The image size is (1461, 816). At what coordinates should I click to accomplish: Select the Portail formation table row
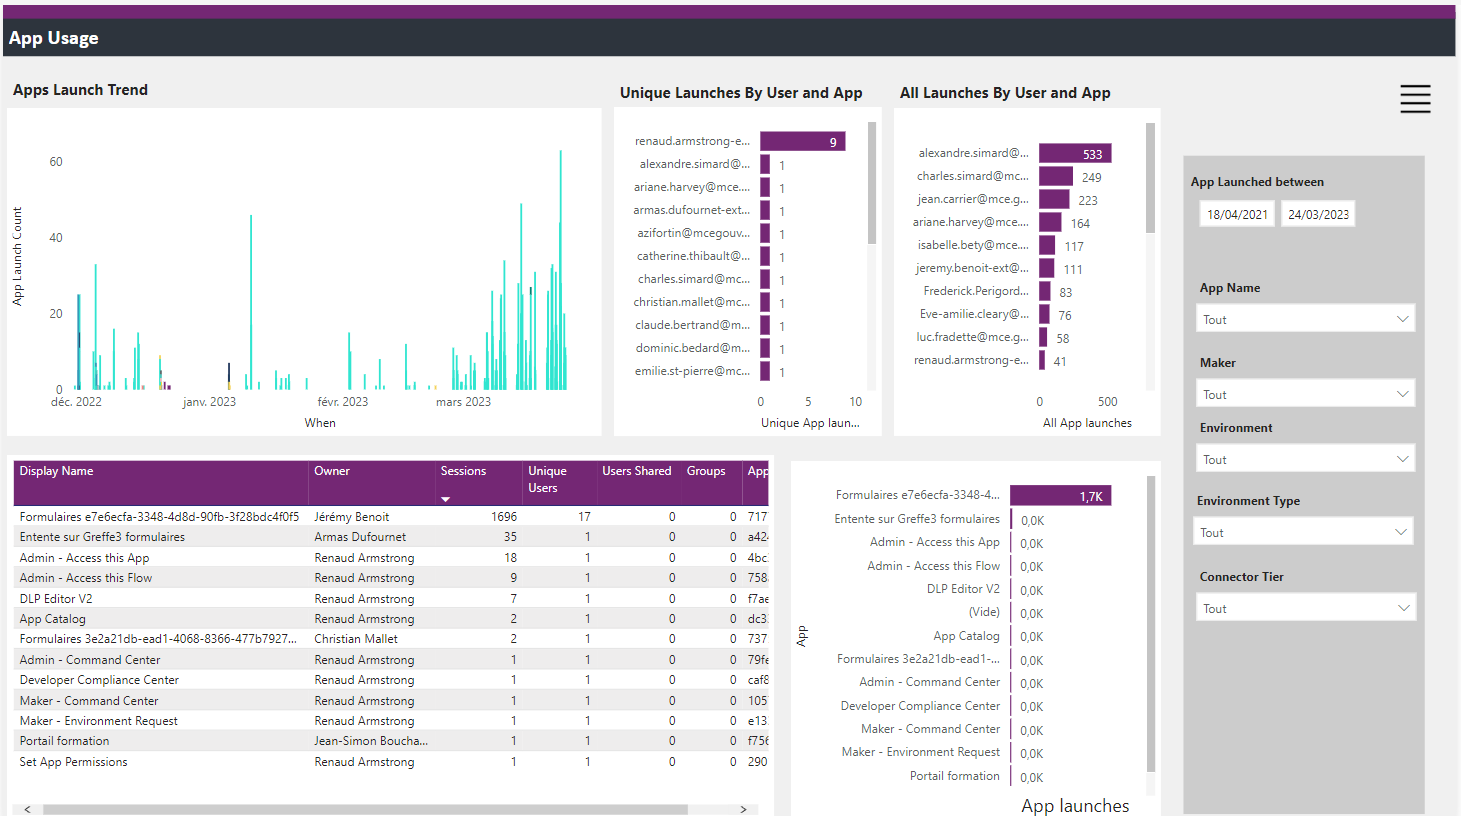click(x=392, y=741)
